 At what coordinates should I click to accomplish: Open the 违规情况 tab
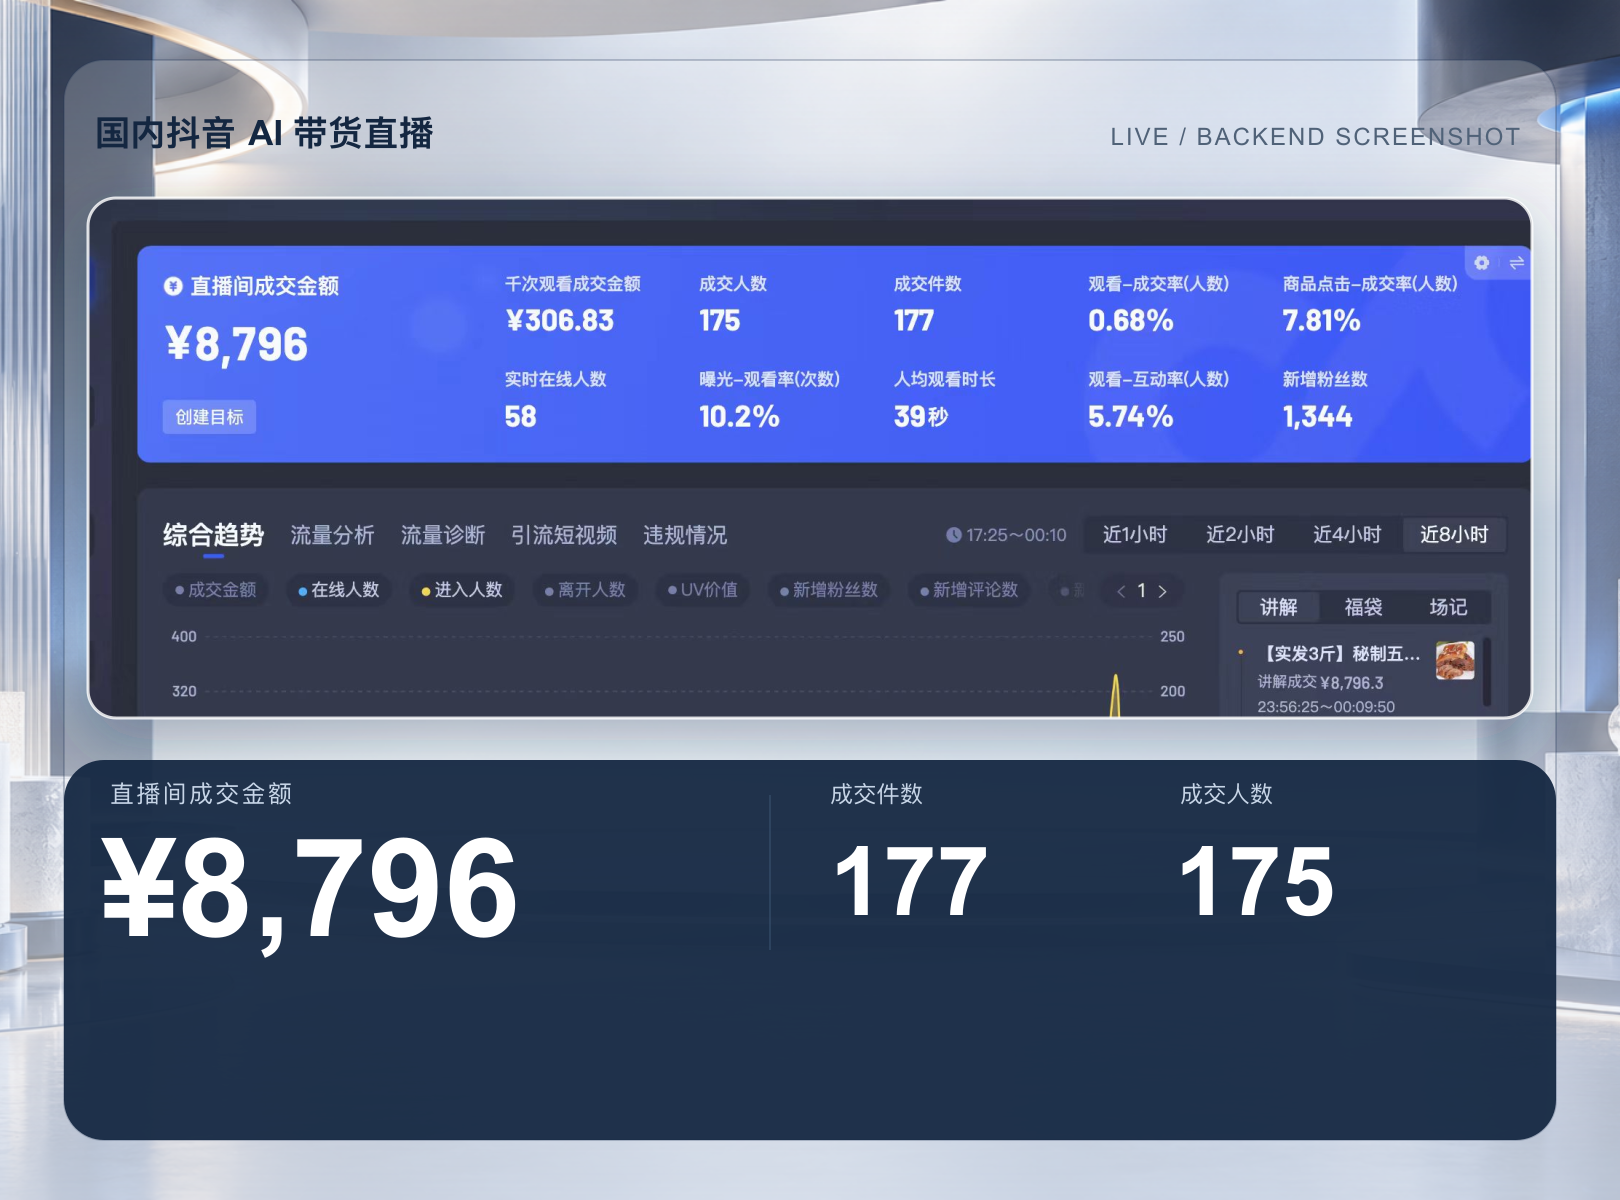click(x=685, y=535)
